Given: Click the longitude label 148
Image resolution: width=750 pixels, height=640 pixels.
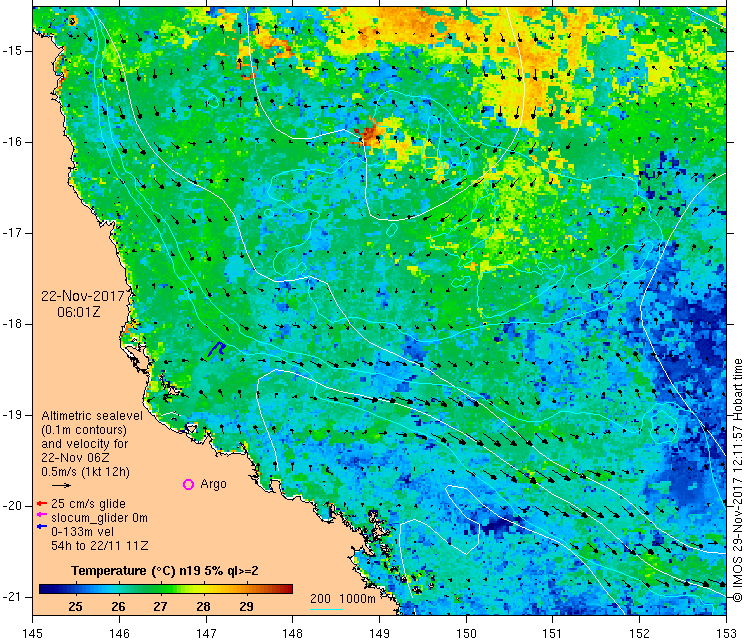Looking at the screenshot, I should point(293,633).
